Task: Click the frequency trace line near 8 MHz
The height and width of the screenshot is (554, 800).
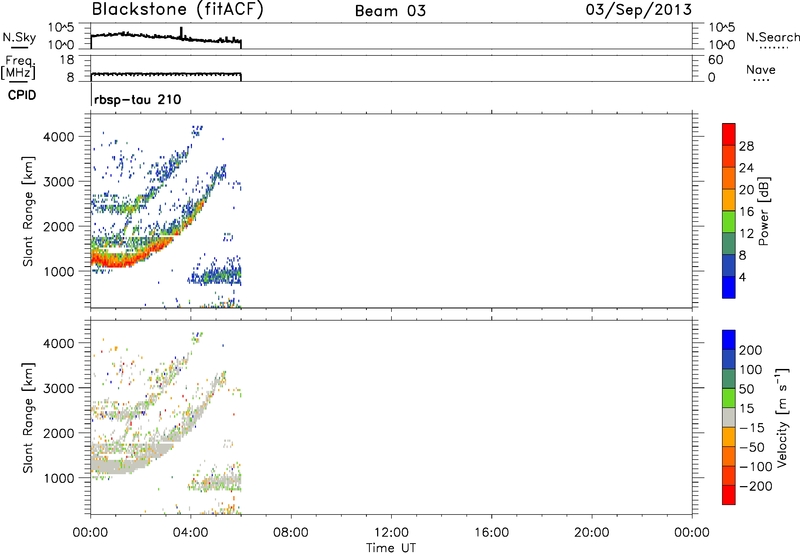Action: point(166,74)
